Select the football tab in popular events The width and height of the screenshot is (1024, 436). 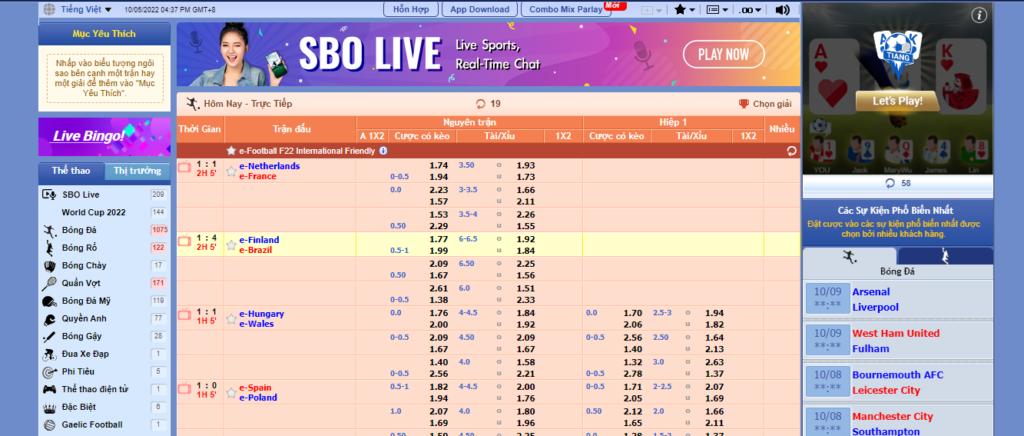coord(850,257)
